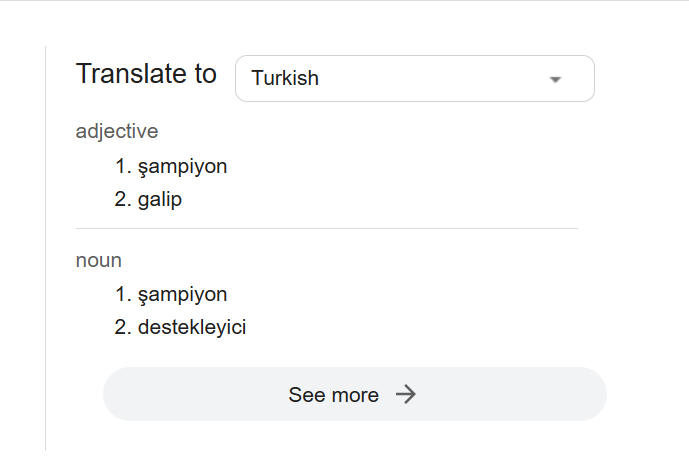The width and height of the screenshot is (689, 462).
Task: Click number "2." marker beside destekleyici
Action: point(123,327)
